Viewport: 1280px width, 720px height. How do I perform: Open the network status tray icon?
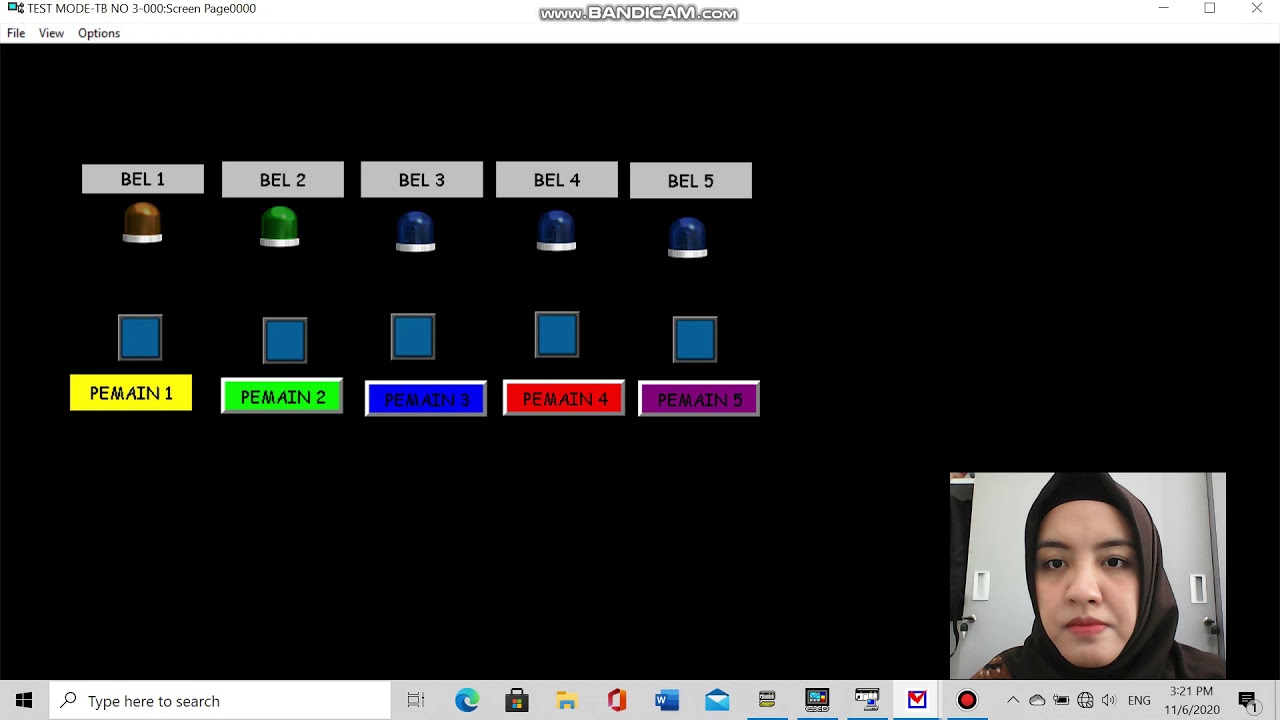[x=1085, y=700]
